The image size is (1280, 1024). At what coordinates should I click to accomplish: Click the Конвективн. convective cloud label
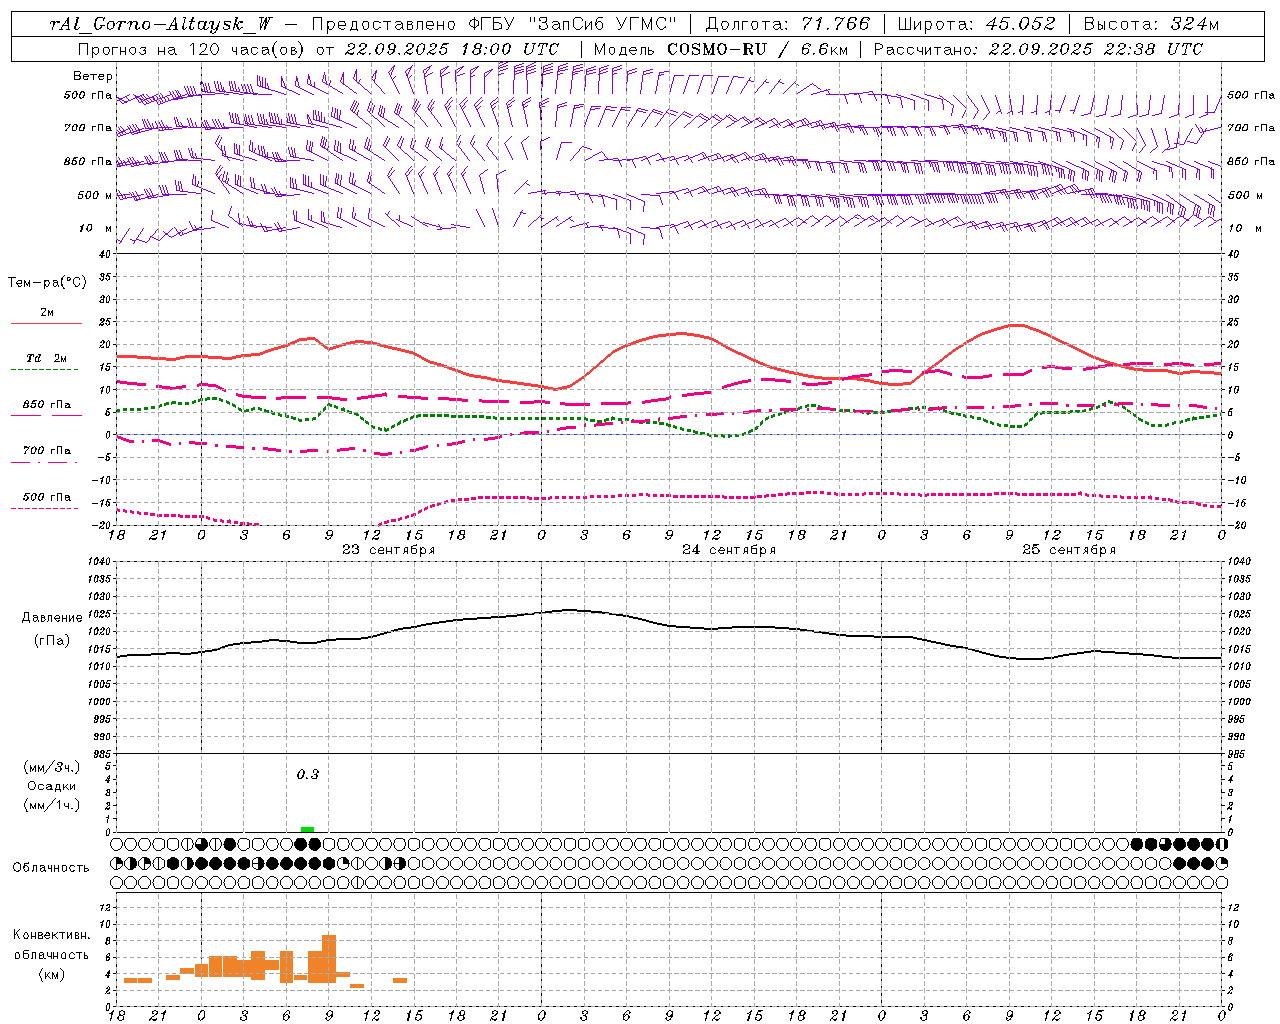coord(51,935)
